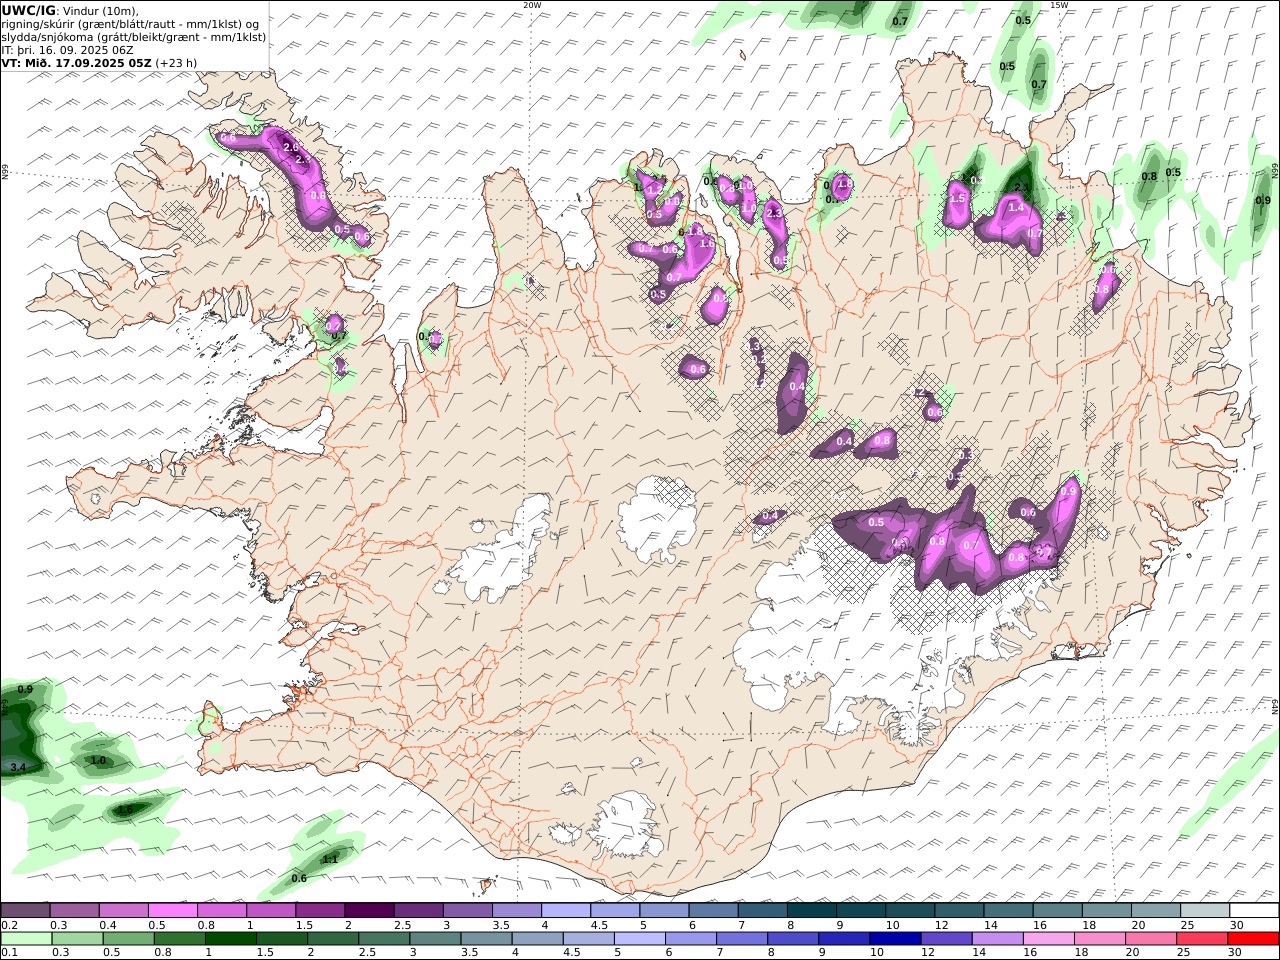
Task: Pick the rain scale swatch starting at 14
Action: (998, 938)
